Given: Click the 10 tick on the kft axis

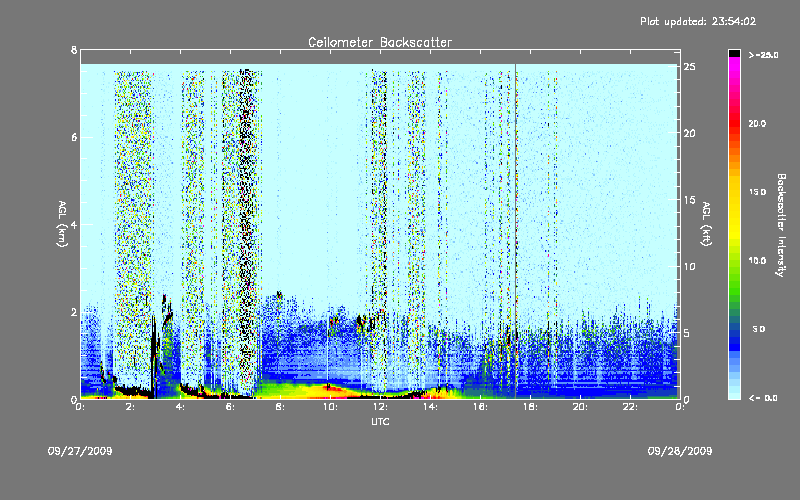Looking at the screenshot, I should [690, 266].
